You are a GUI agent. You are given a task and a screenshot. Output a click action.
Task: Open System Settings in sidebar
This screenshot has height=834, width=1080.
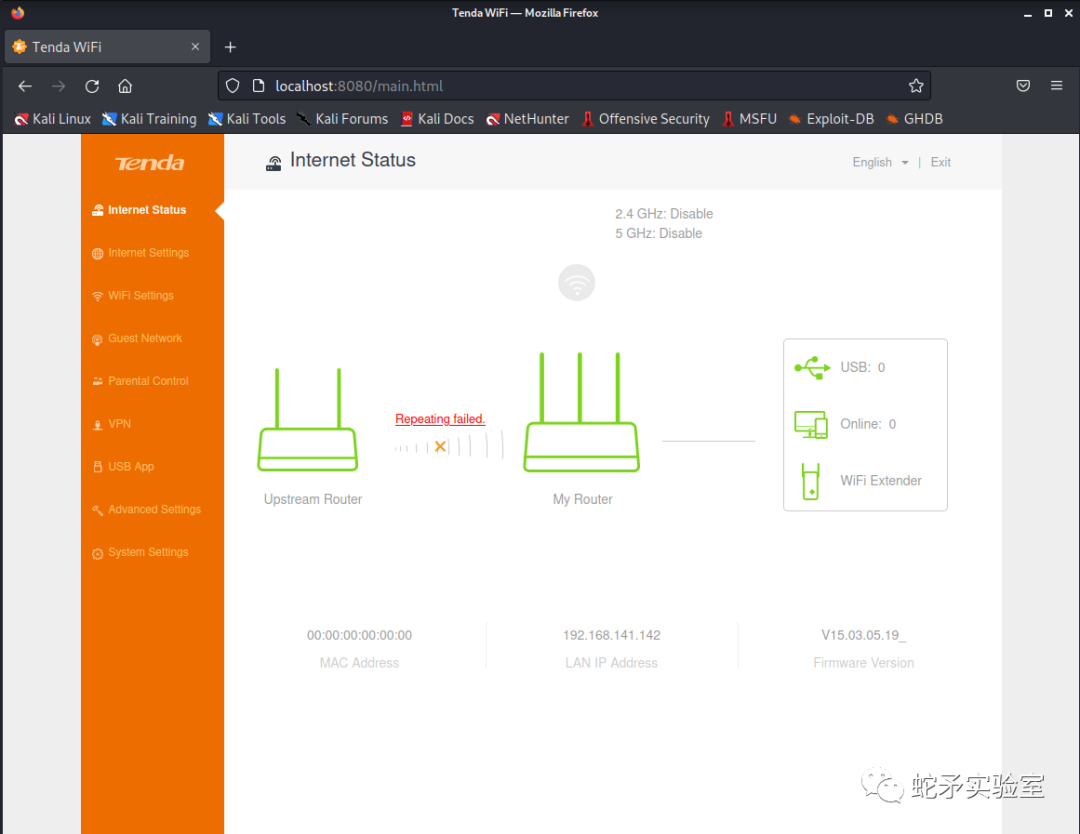click(141, 552)
